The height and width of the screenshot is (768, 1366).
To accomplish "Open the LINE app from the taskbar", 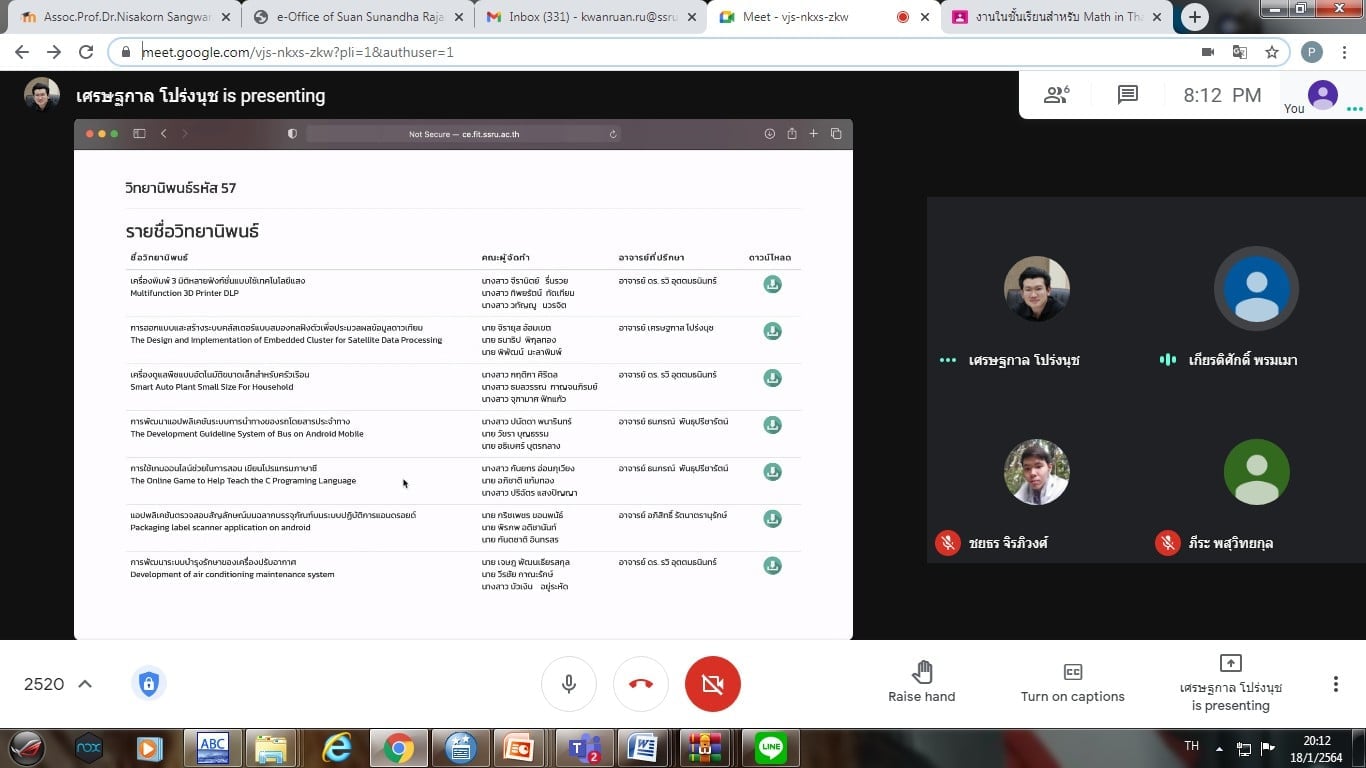I will click(x=770, y=747).
